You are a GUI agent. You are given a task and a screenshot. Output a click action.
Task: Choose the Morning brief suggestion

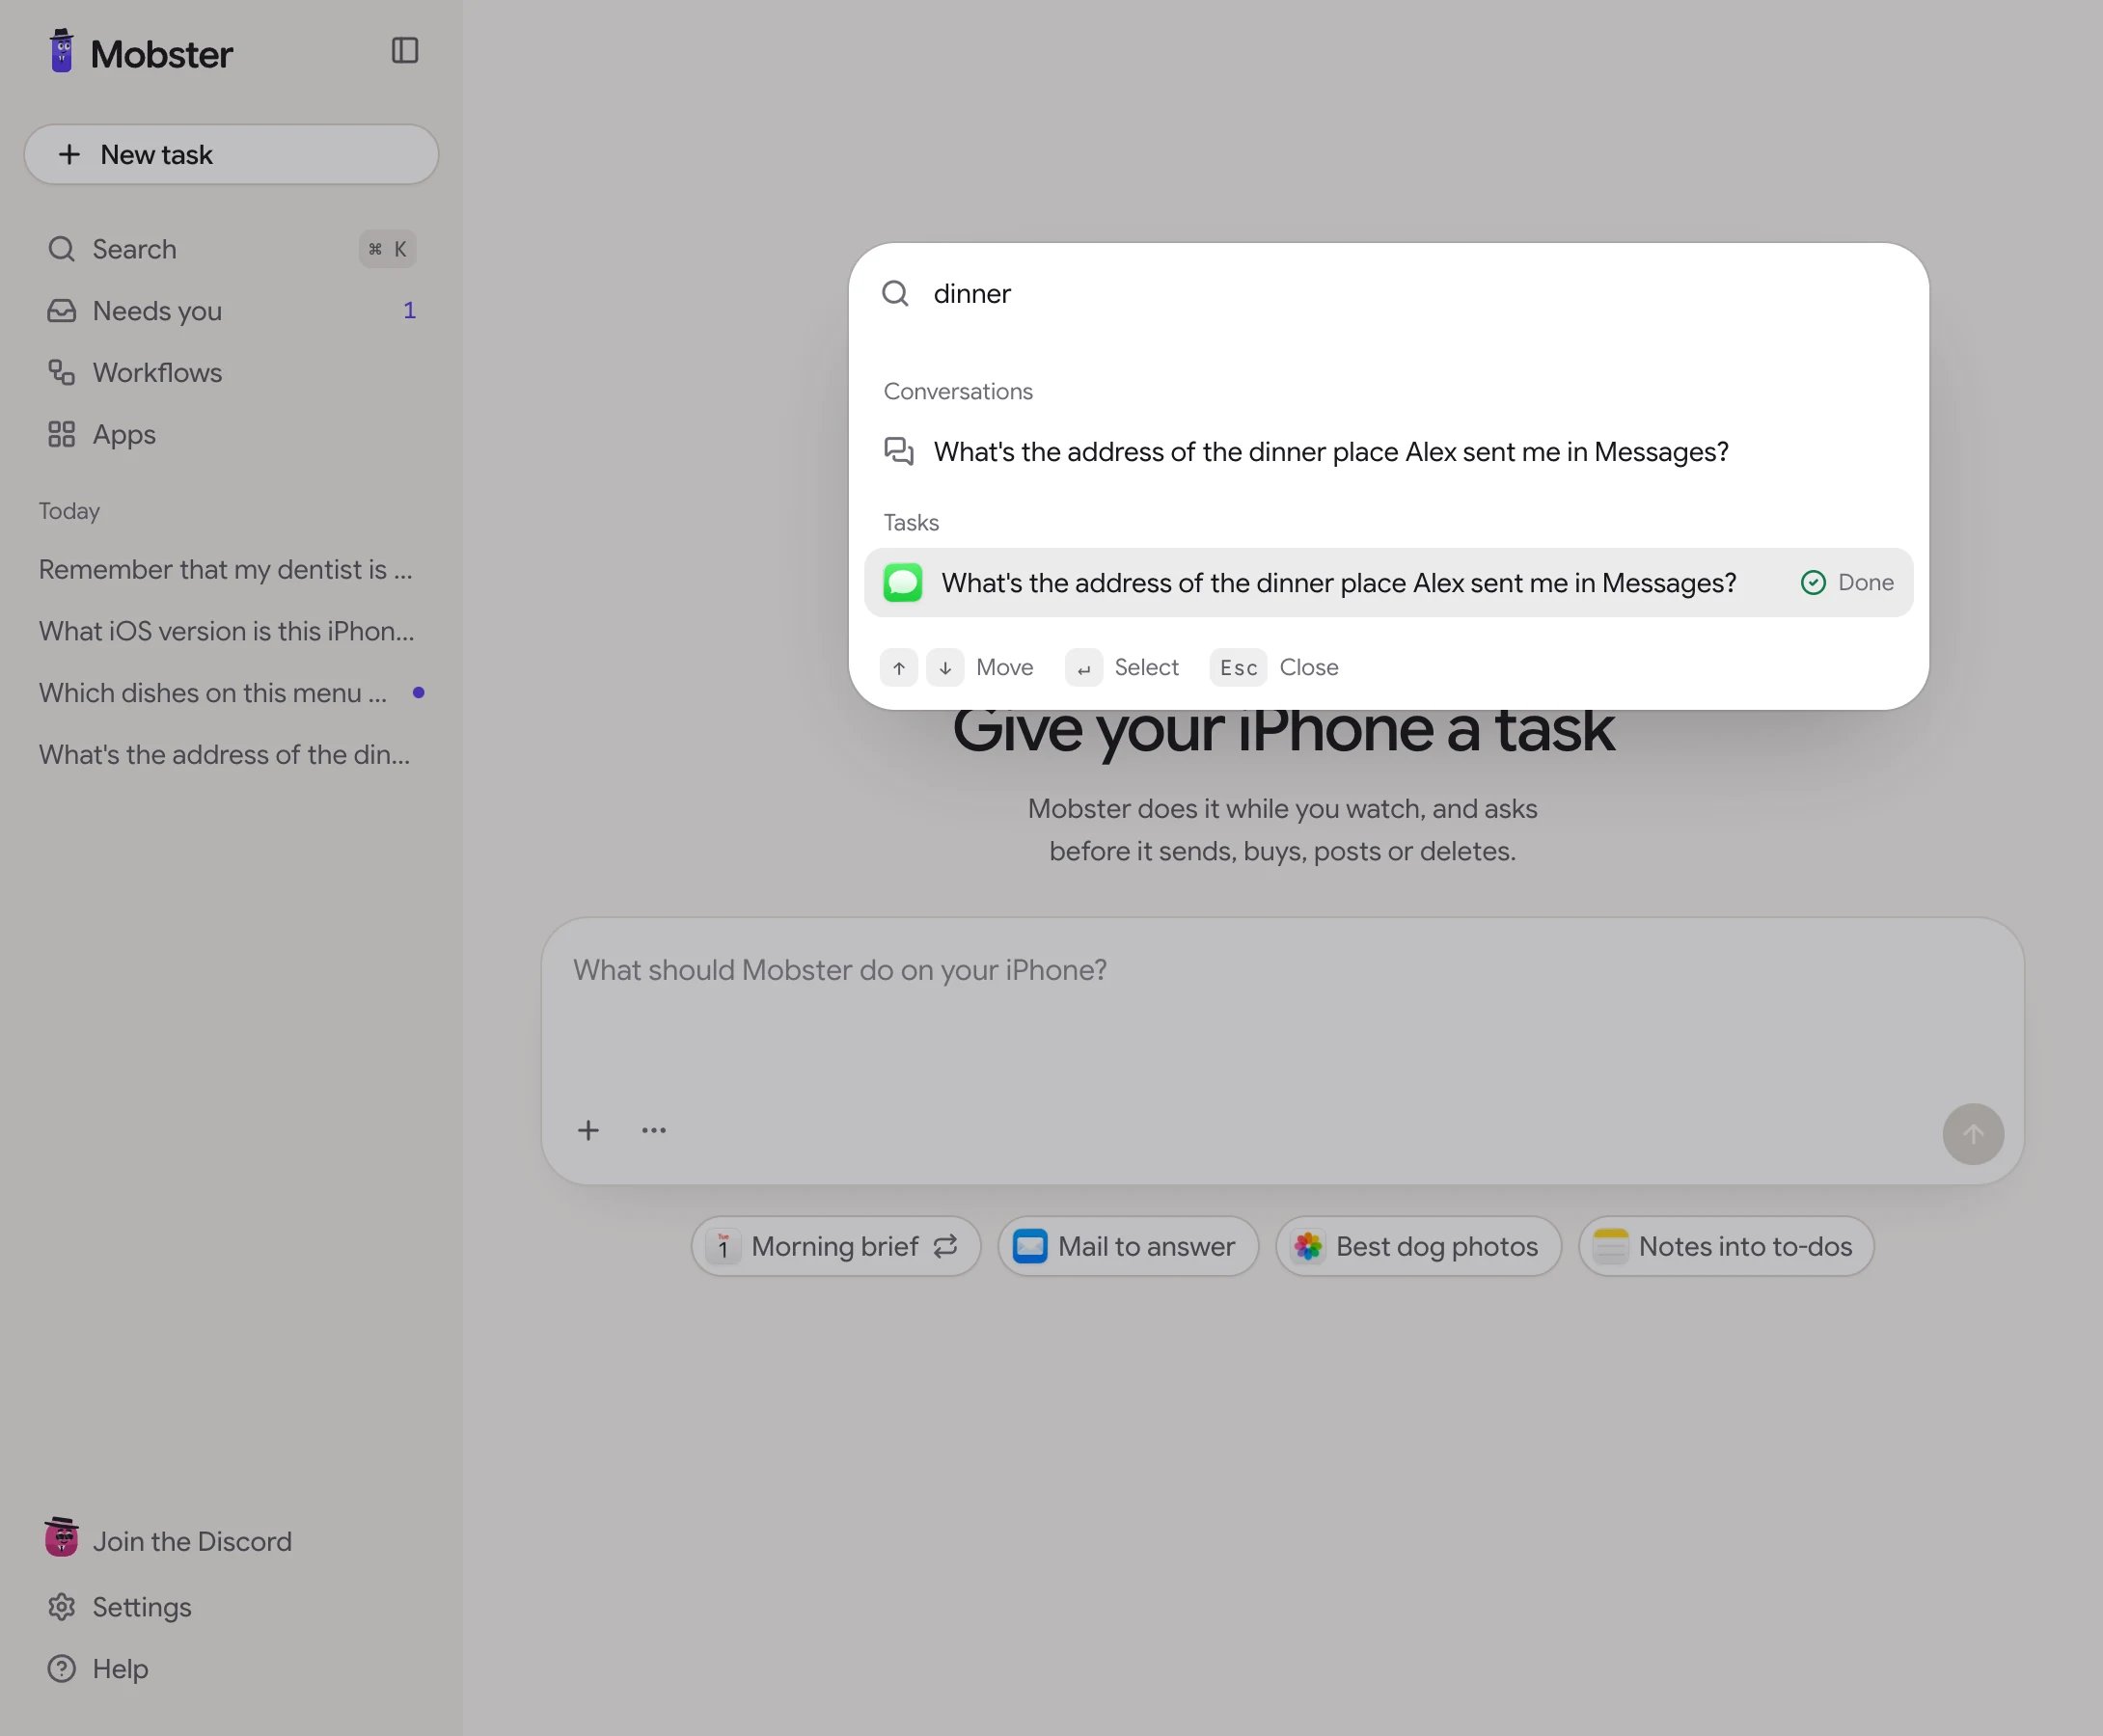[835, 1246]
